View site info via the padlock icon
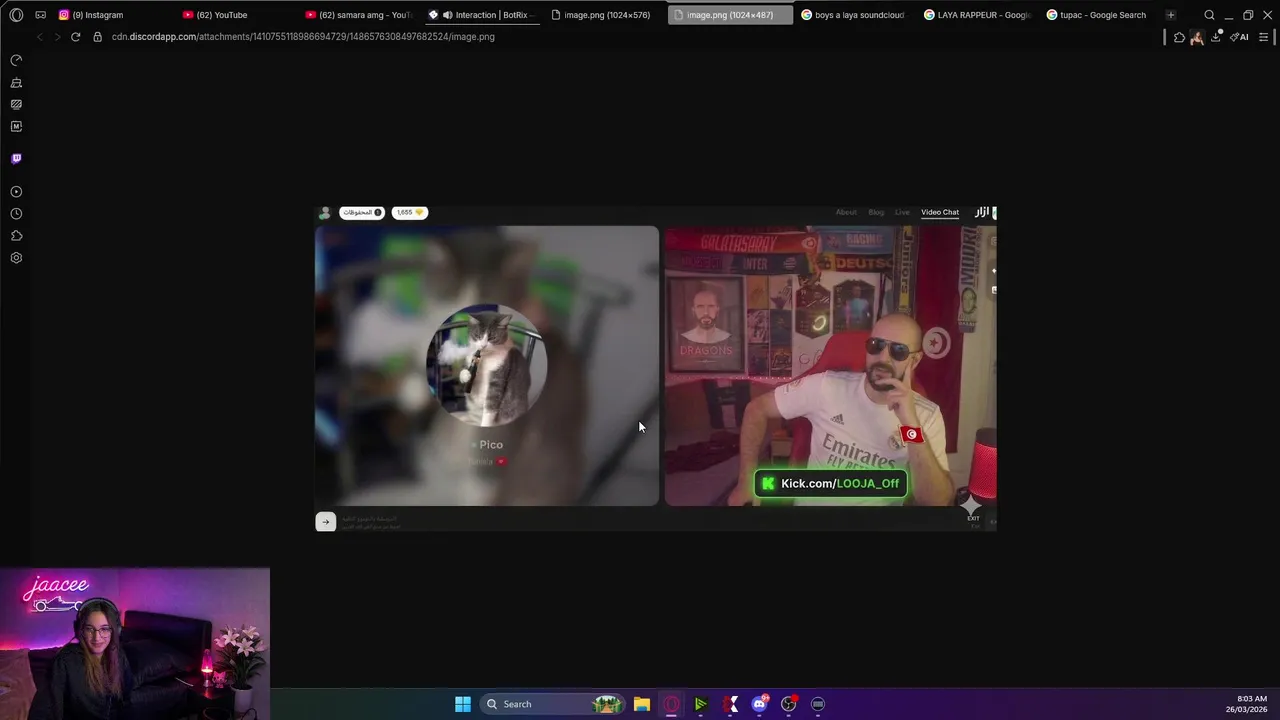The height and width of the screenshot is (720, 1280). [97, 37]
